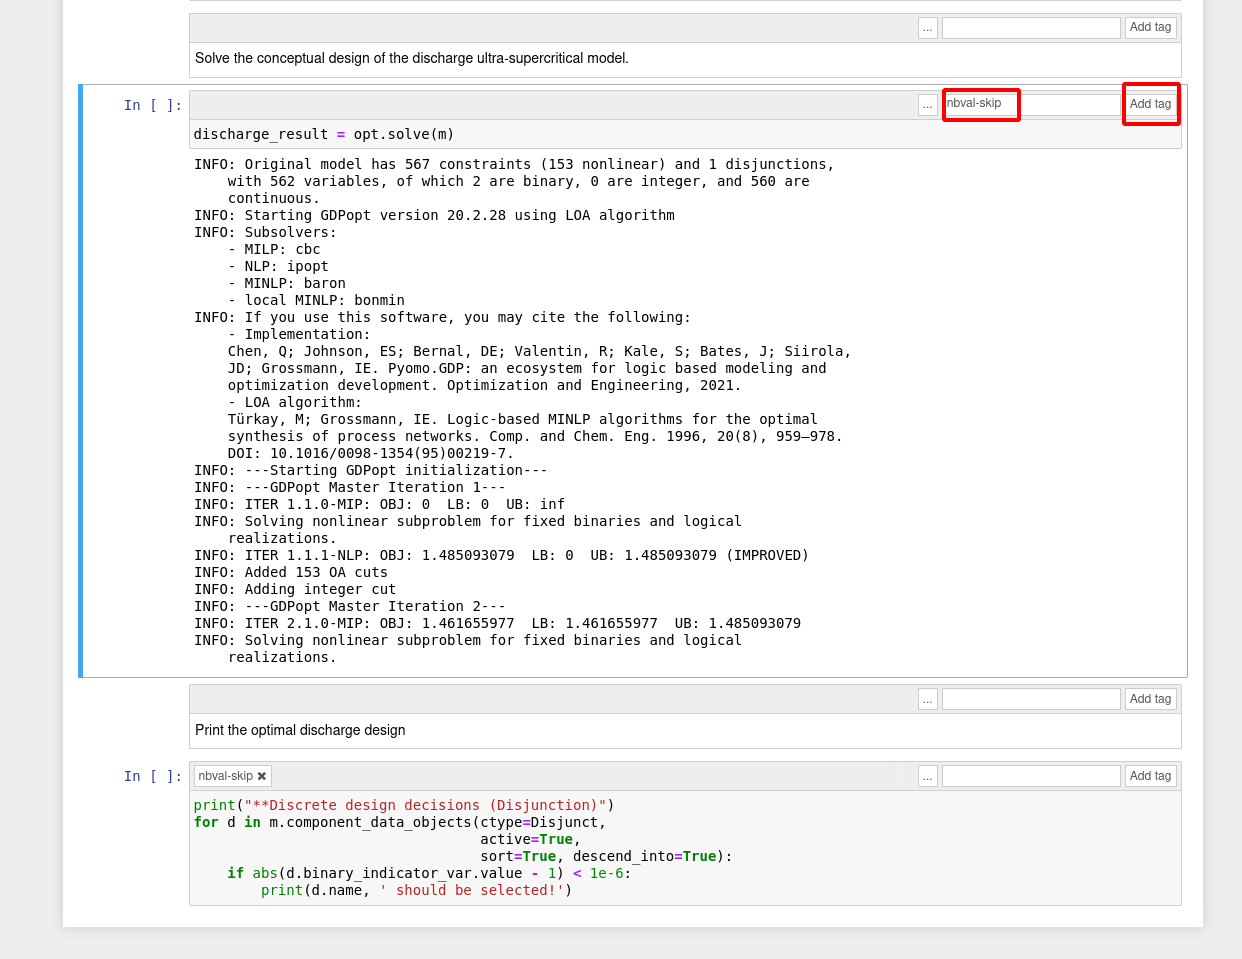This screenshot has height=959, width=1242.
Task: Click the 'In [ ]:' prompt of print cell
Action: tap(153, 776)
